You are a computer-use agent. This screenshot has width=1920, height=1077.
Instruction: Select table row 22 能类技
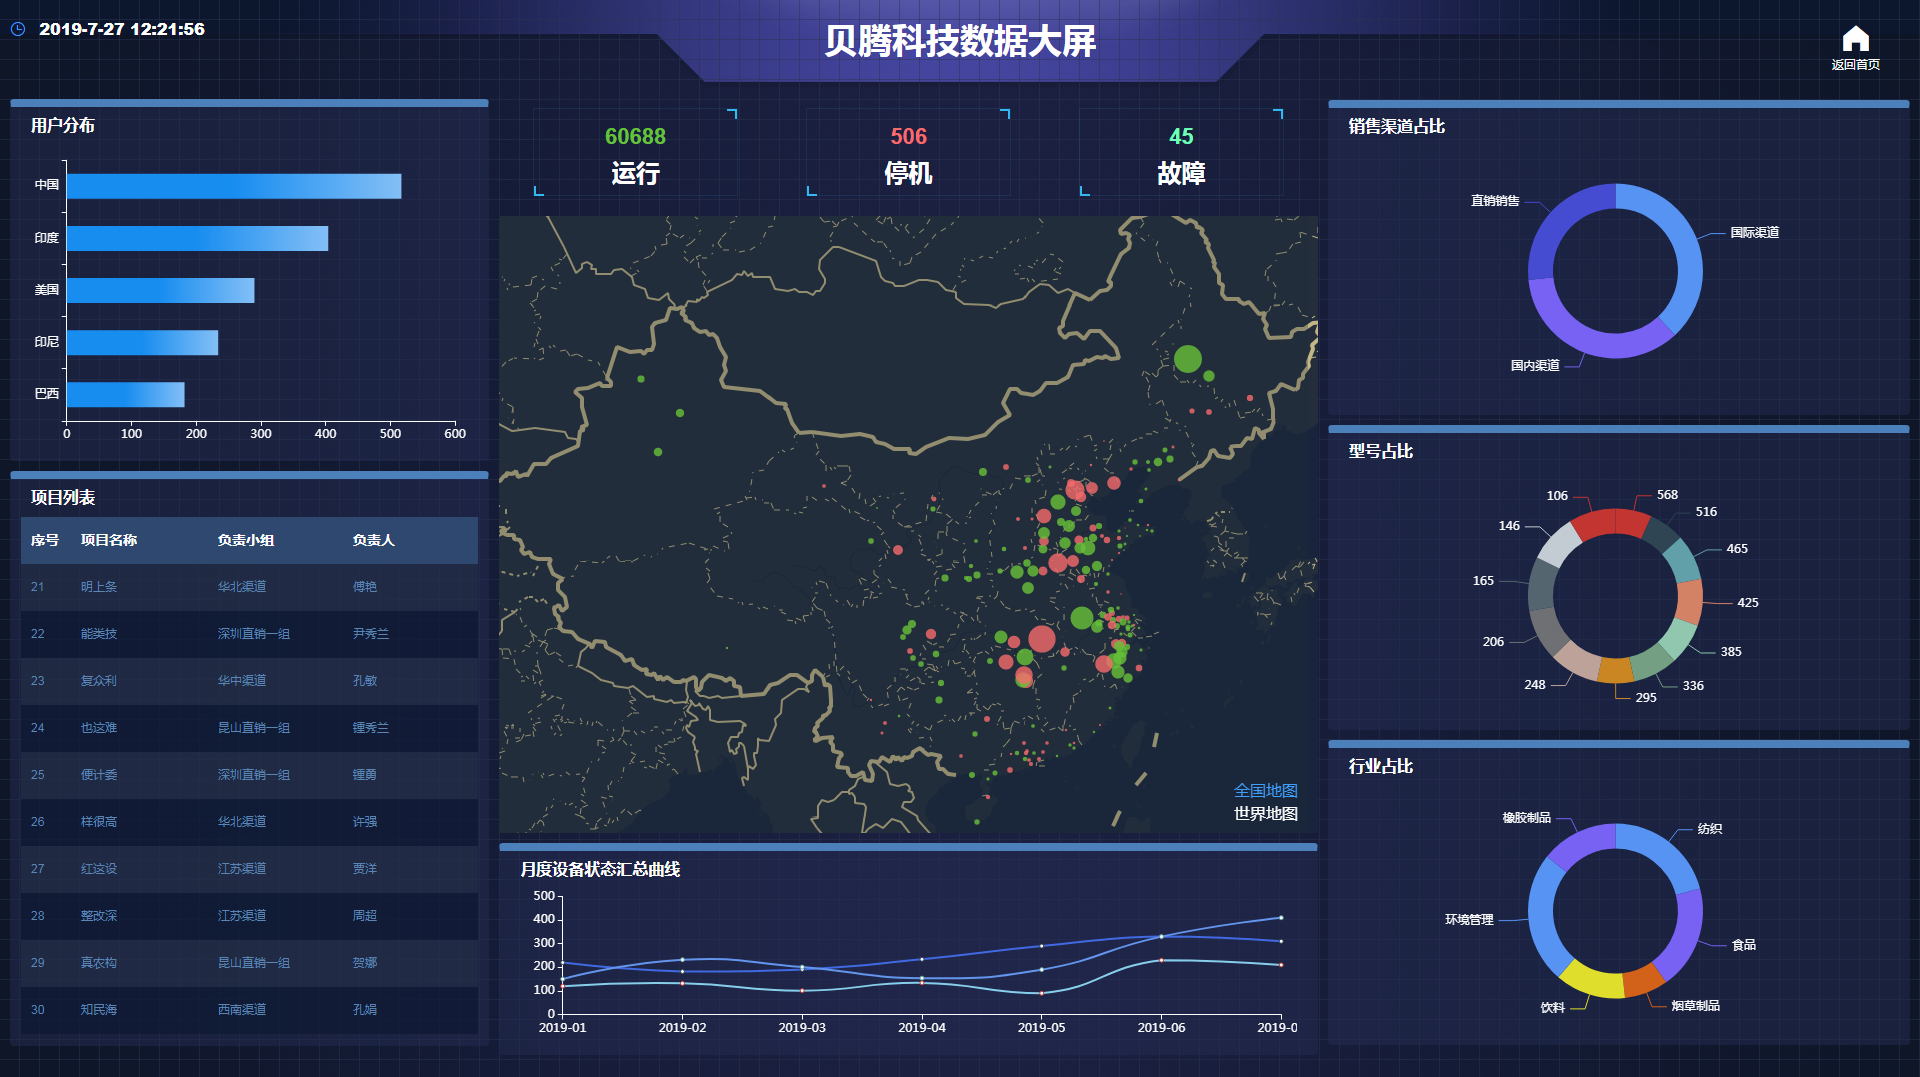click(248, 634)
